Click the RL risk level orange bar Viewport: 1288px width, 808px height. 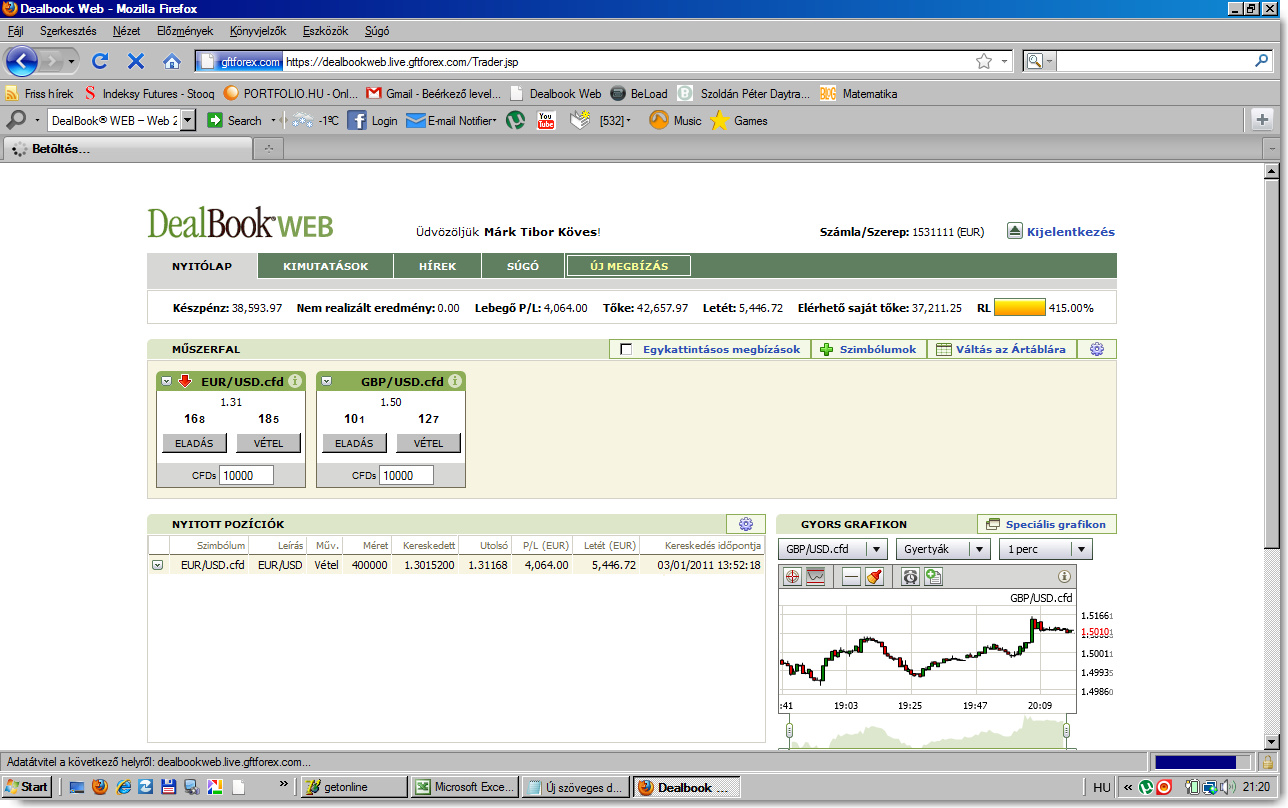tap(1019, 308)
